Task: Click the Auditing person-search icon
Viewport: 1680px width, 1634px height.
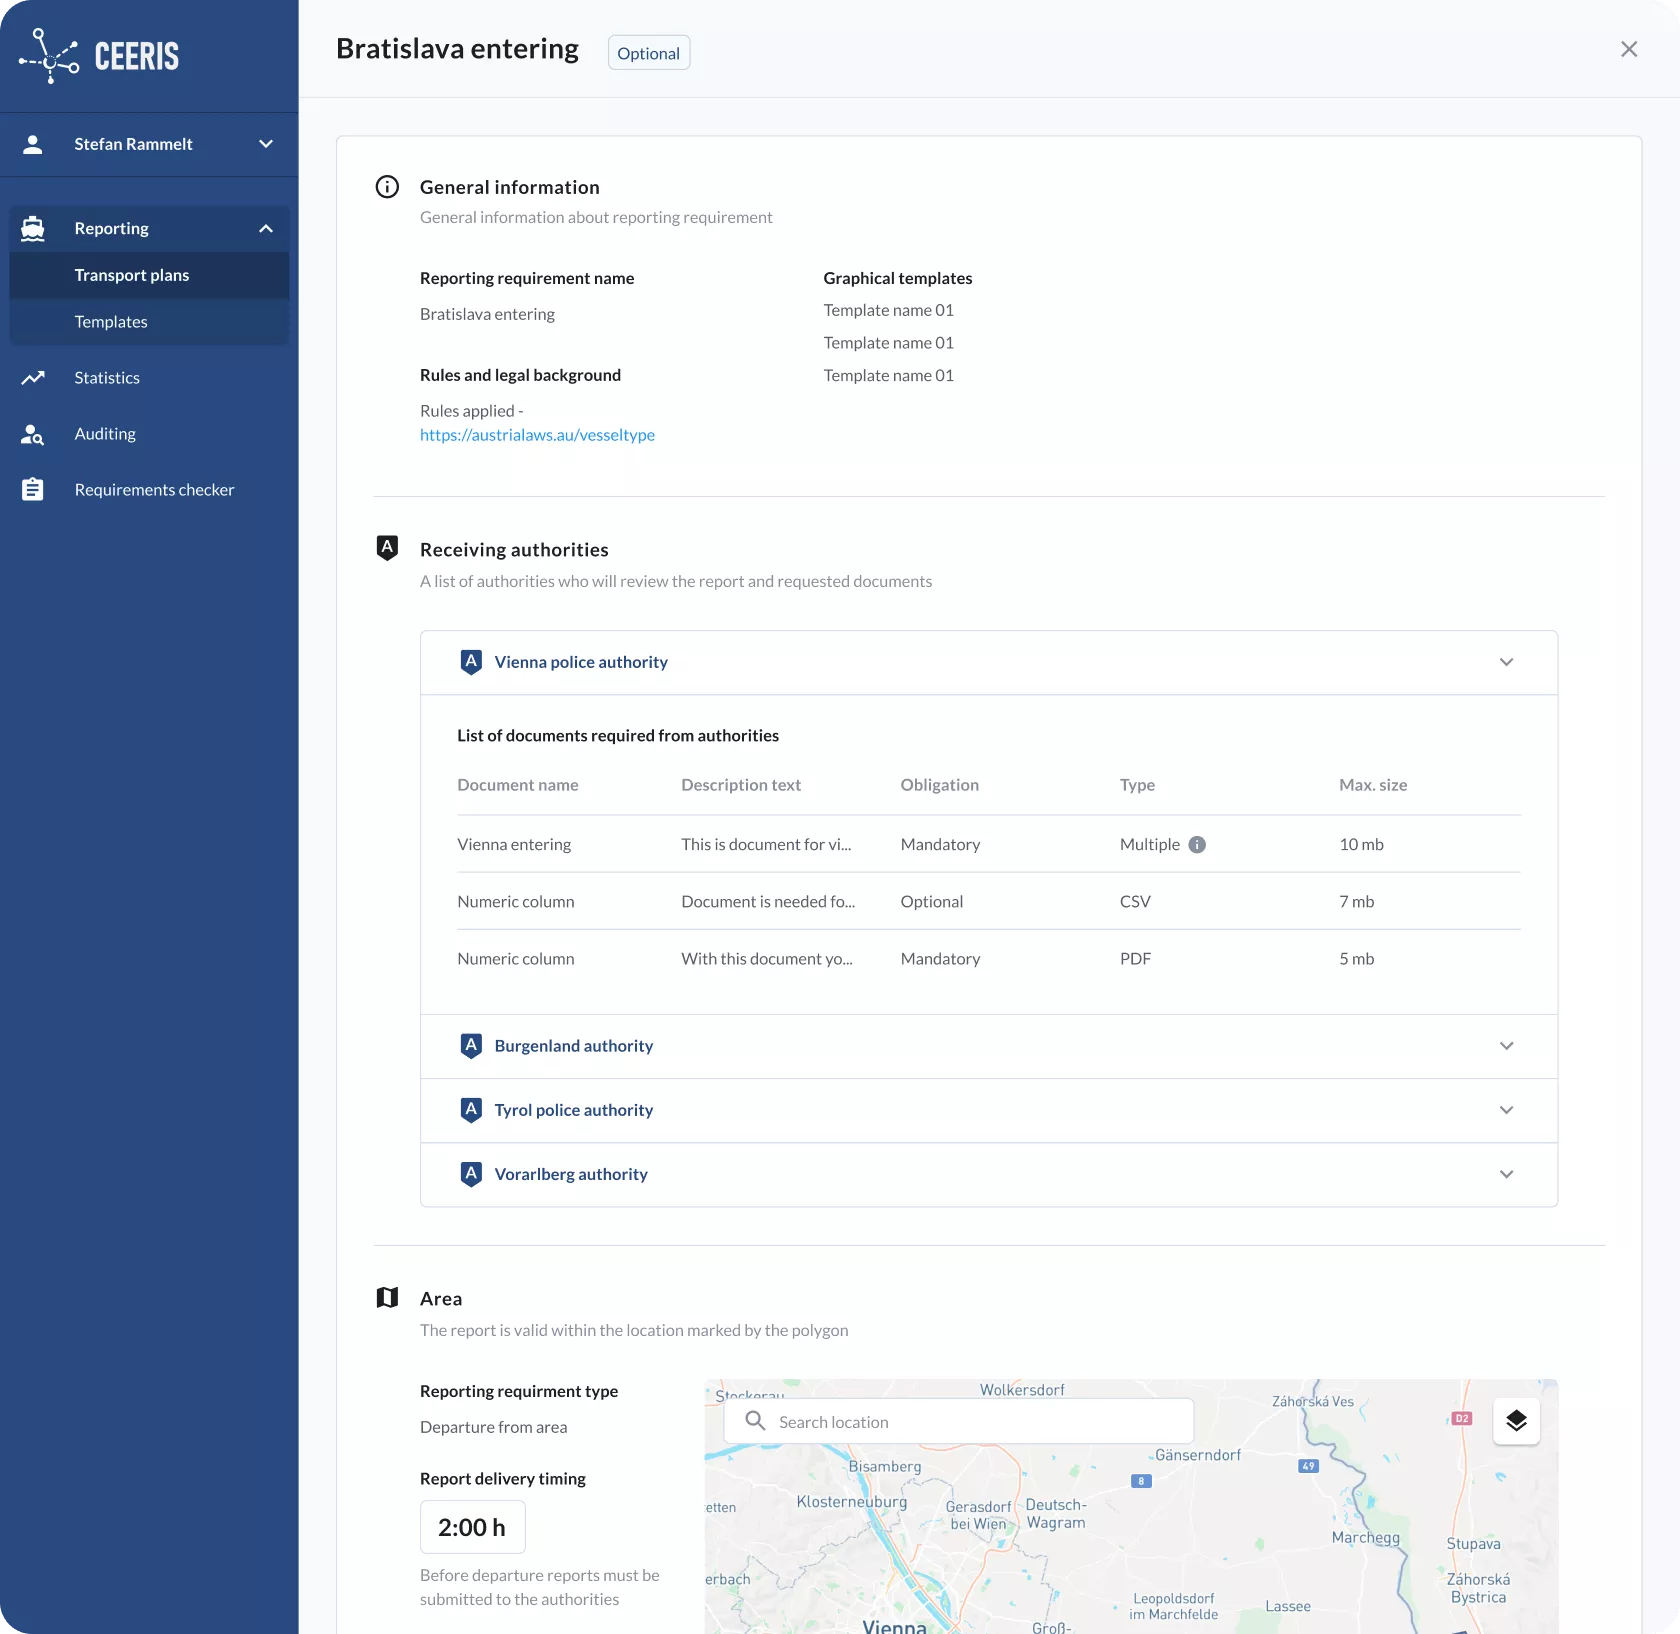Action: (33, 434)
